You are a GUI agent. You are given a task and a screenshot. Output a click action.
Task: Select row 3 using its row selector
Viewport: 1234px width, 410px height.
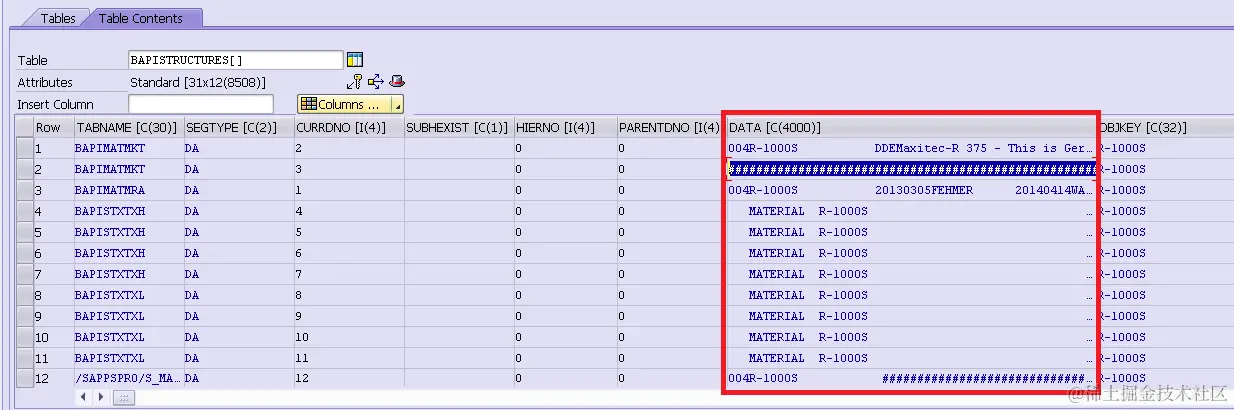23,190
